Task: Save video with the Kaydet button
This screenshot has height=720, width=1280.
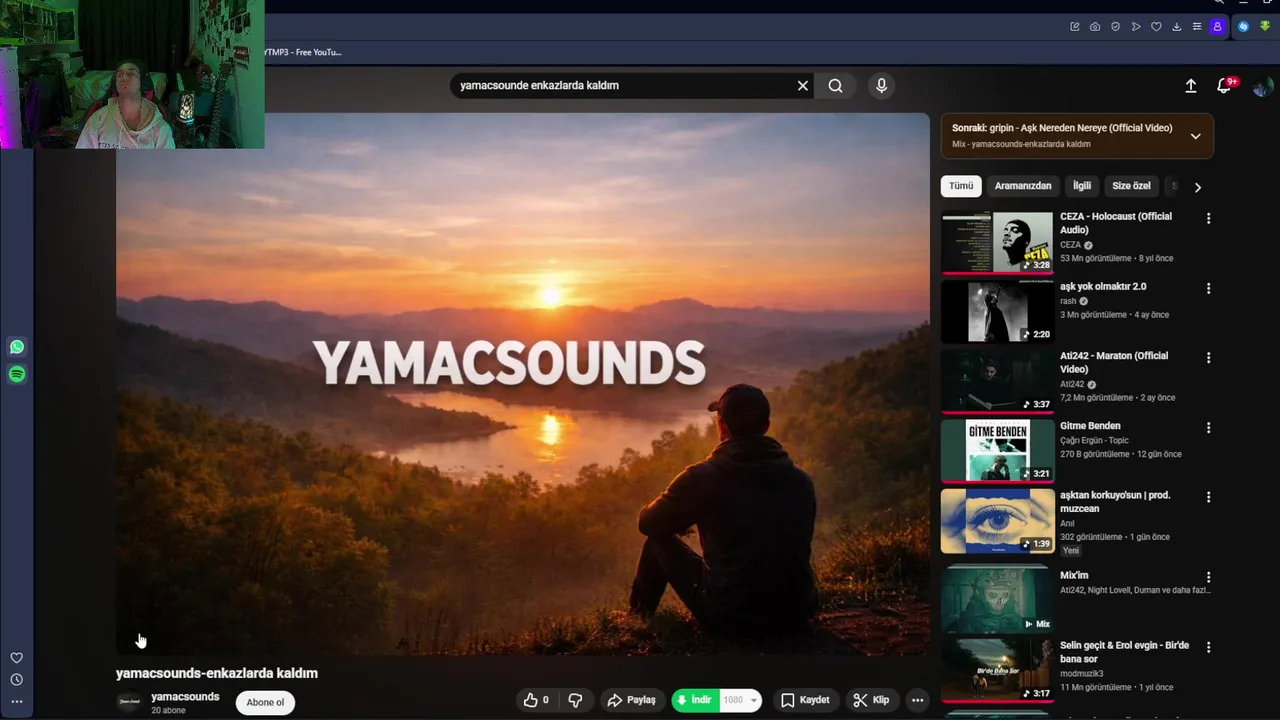Action: pyautogui.click(x=805, y=700)
